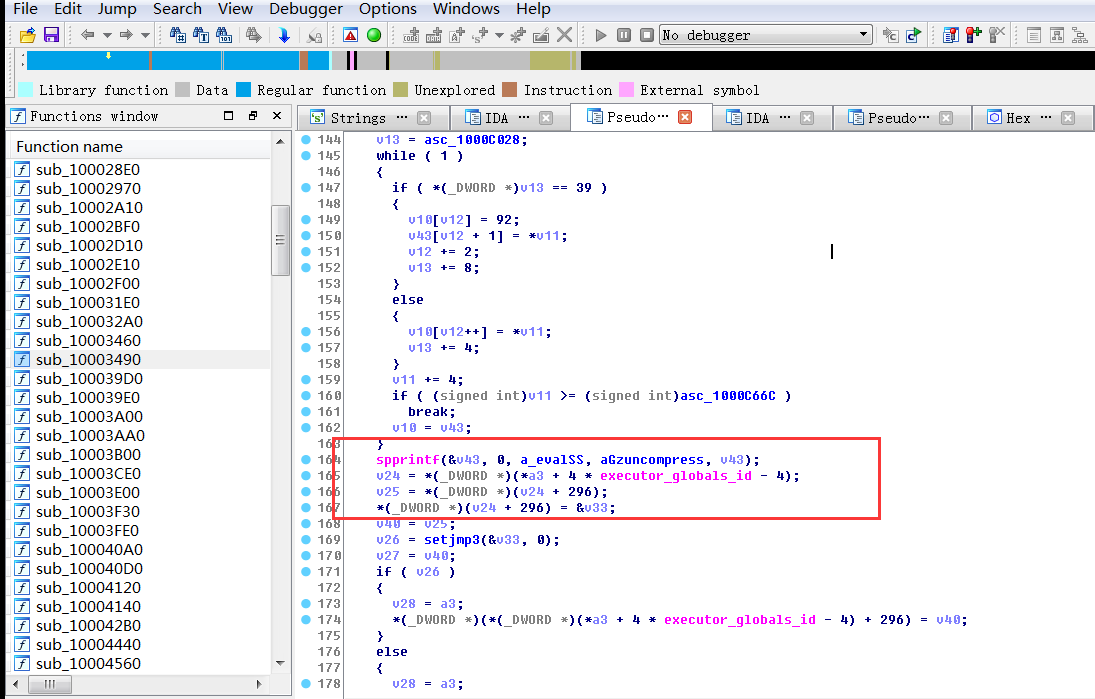Click the binary sequence search icon
Image resolution: width=1095 pixels, height=699 pixels.
224,35
